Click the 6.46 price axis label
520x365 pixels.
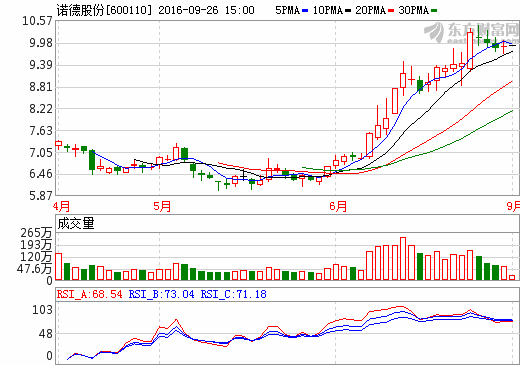coord(41,174)
